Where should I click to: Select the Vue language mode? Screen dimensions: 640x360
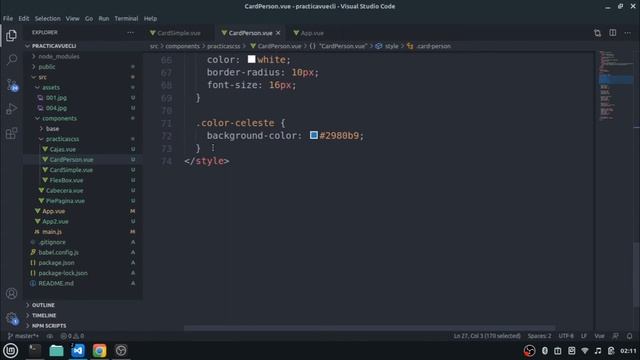click(x=599, y=336)
